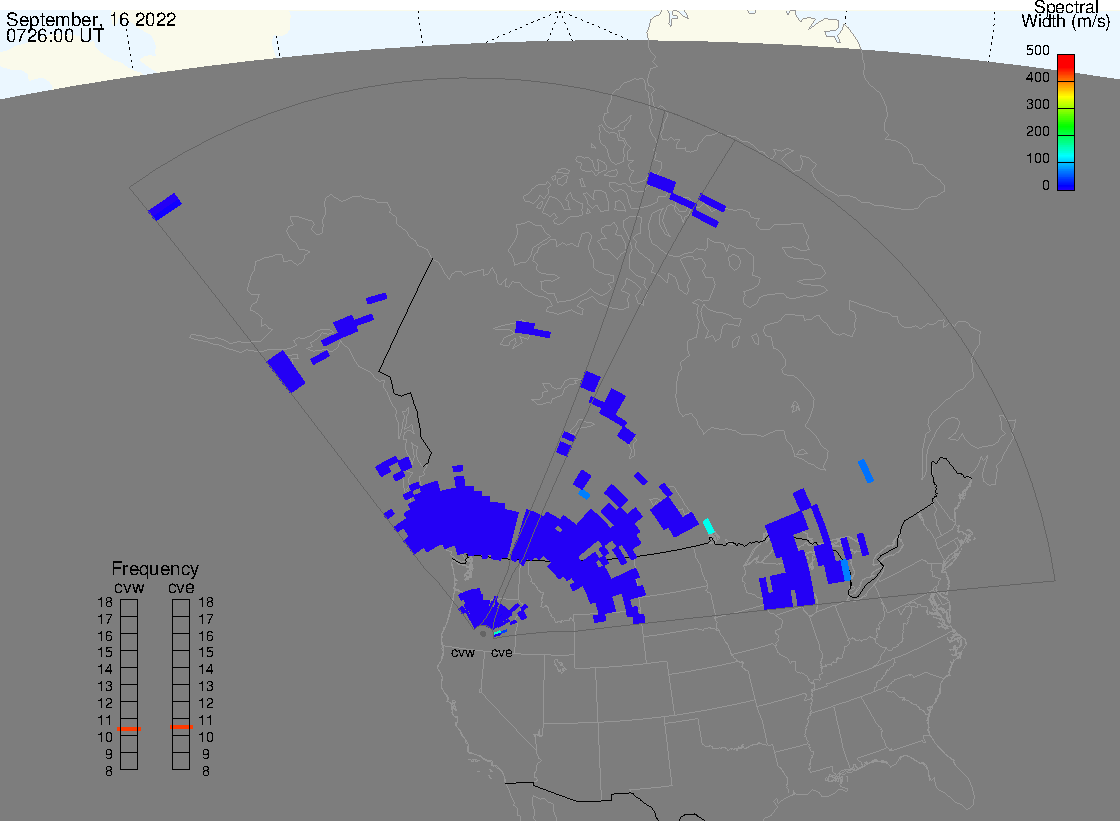Viewport: 1120px width, 821px height.
Task: Click the date text "September, 16 2022"
Action: 91,19
